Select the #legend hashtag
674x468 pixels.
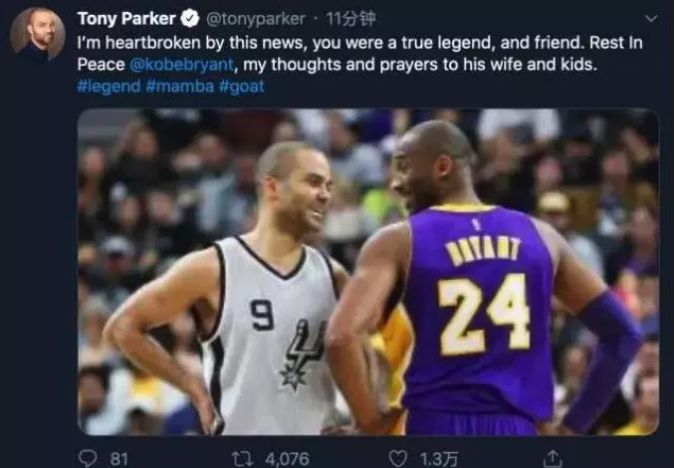pos(109,86)
